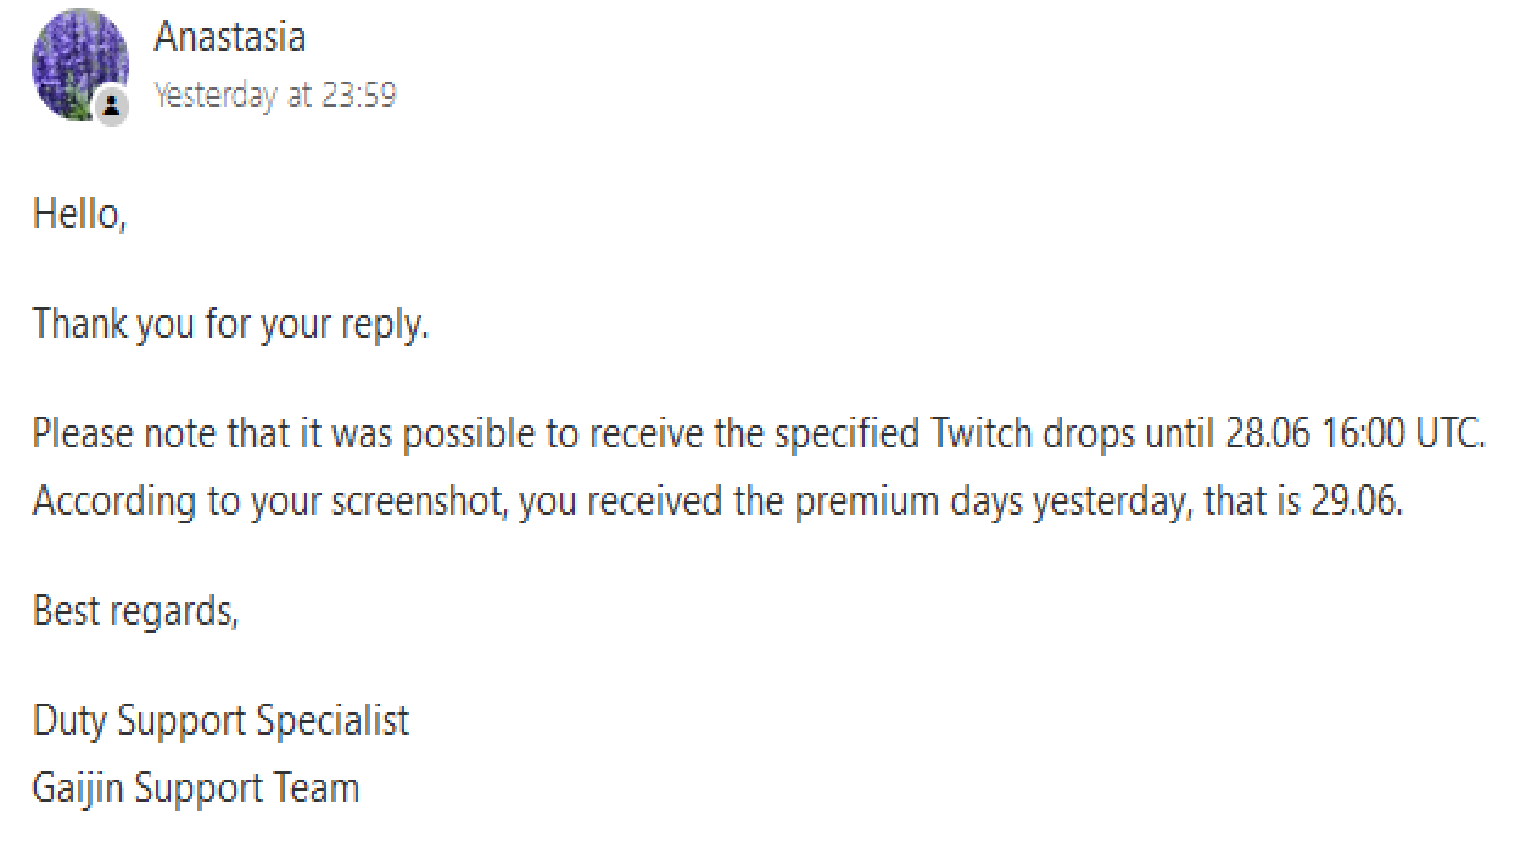Click the 'Yesterday at 23:59' timestamp

point(275,95)
